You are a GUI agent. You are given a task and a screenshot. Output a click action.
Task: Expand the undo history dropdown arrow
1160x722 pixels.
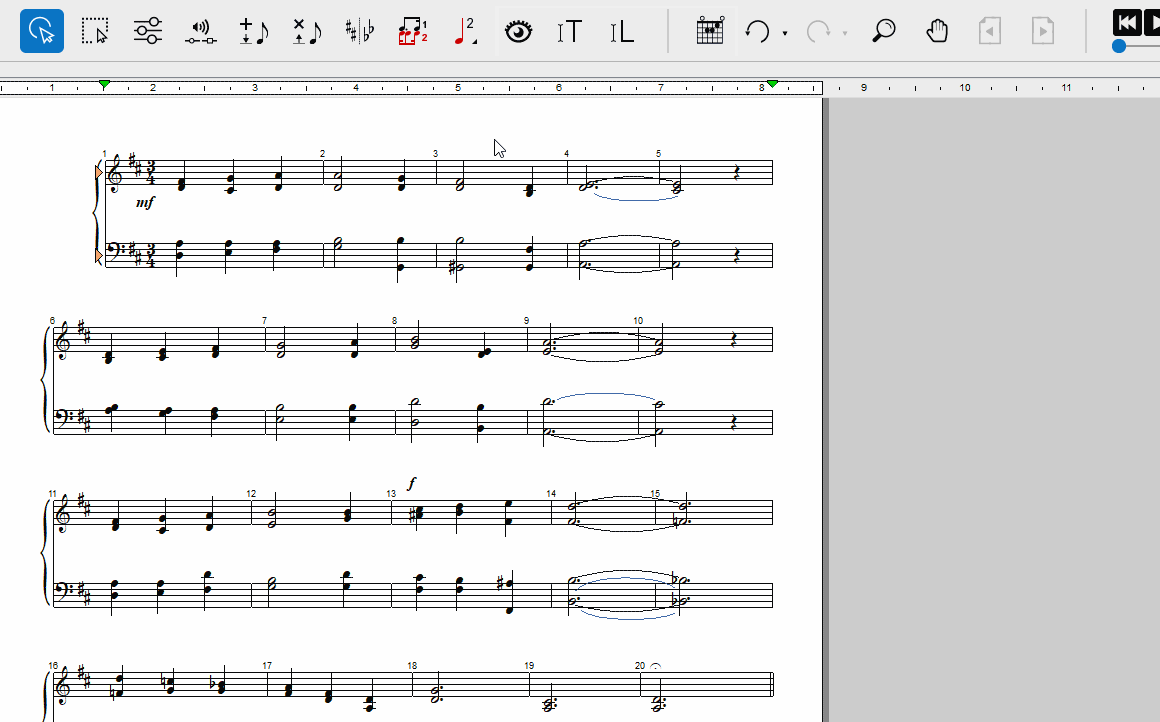[x=785, y=33]
